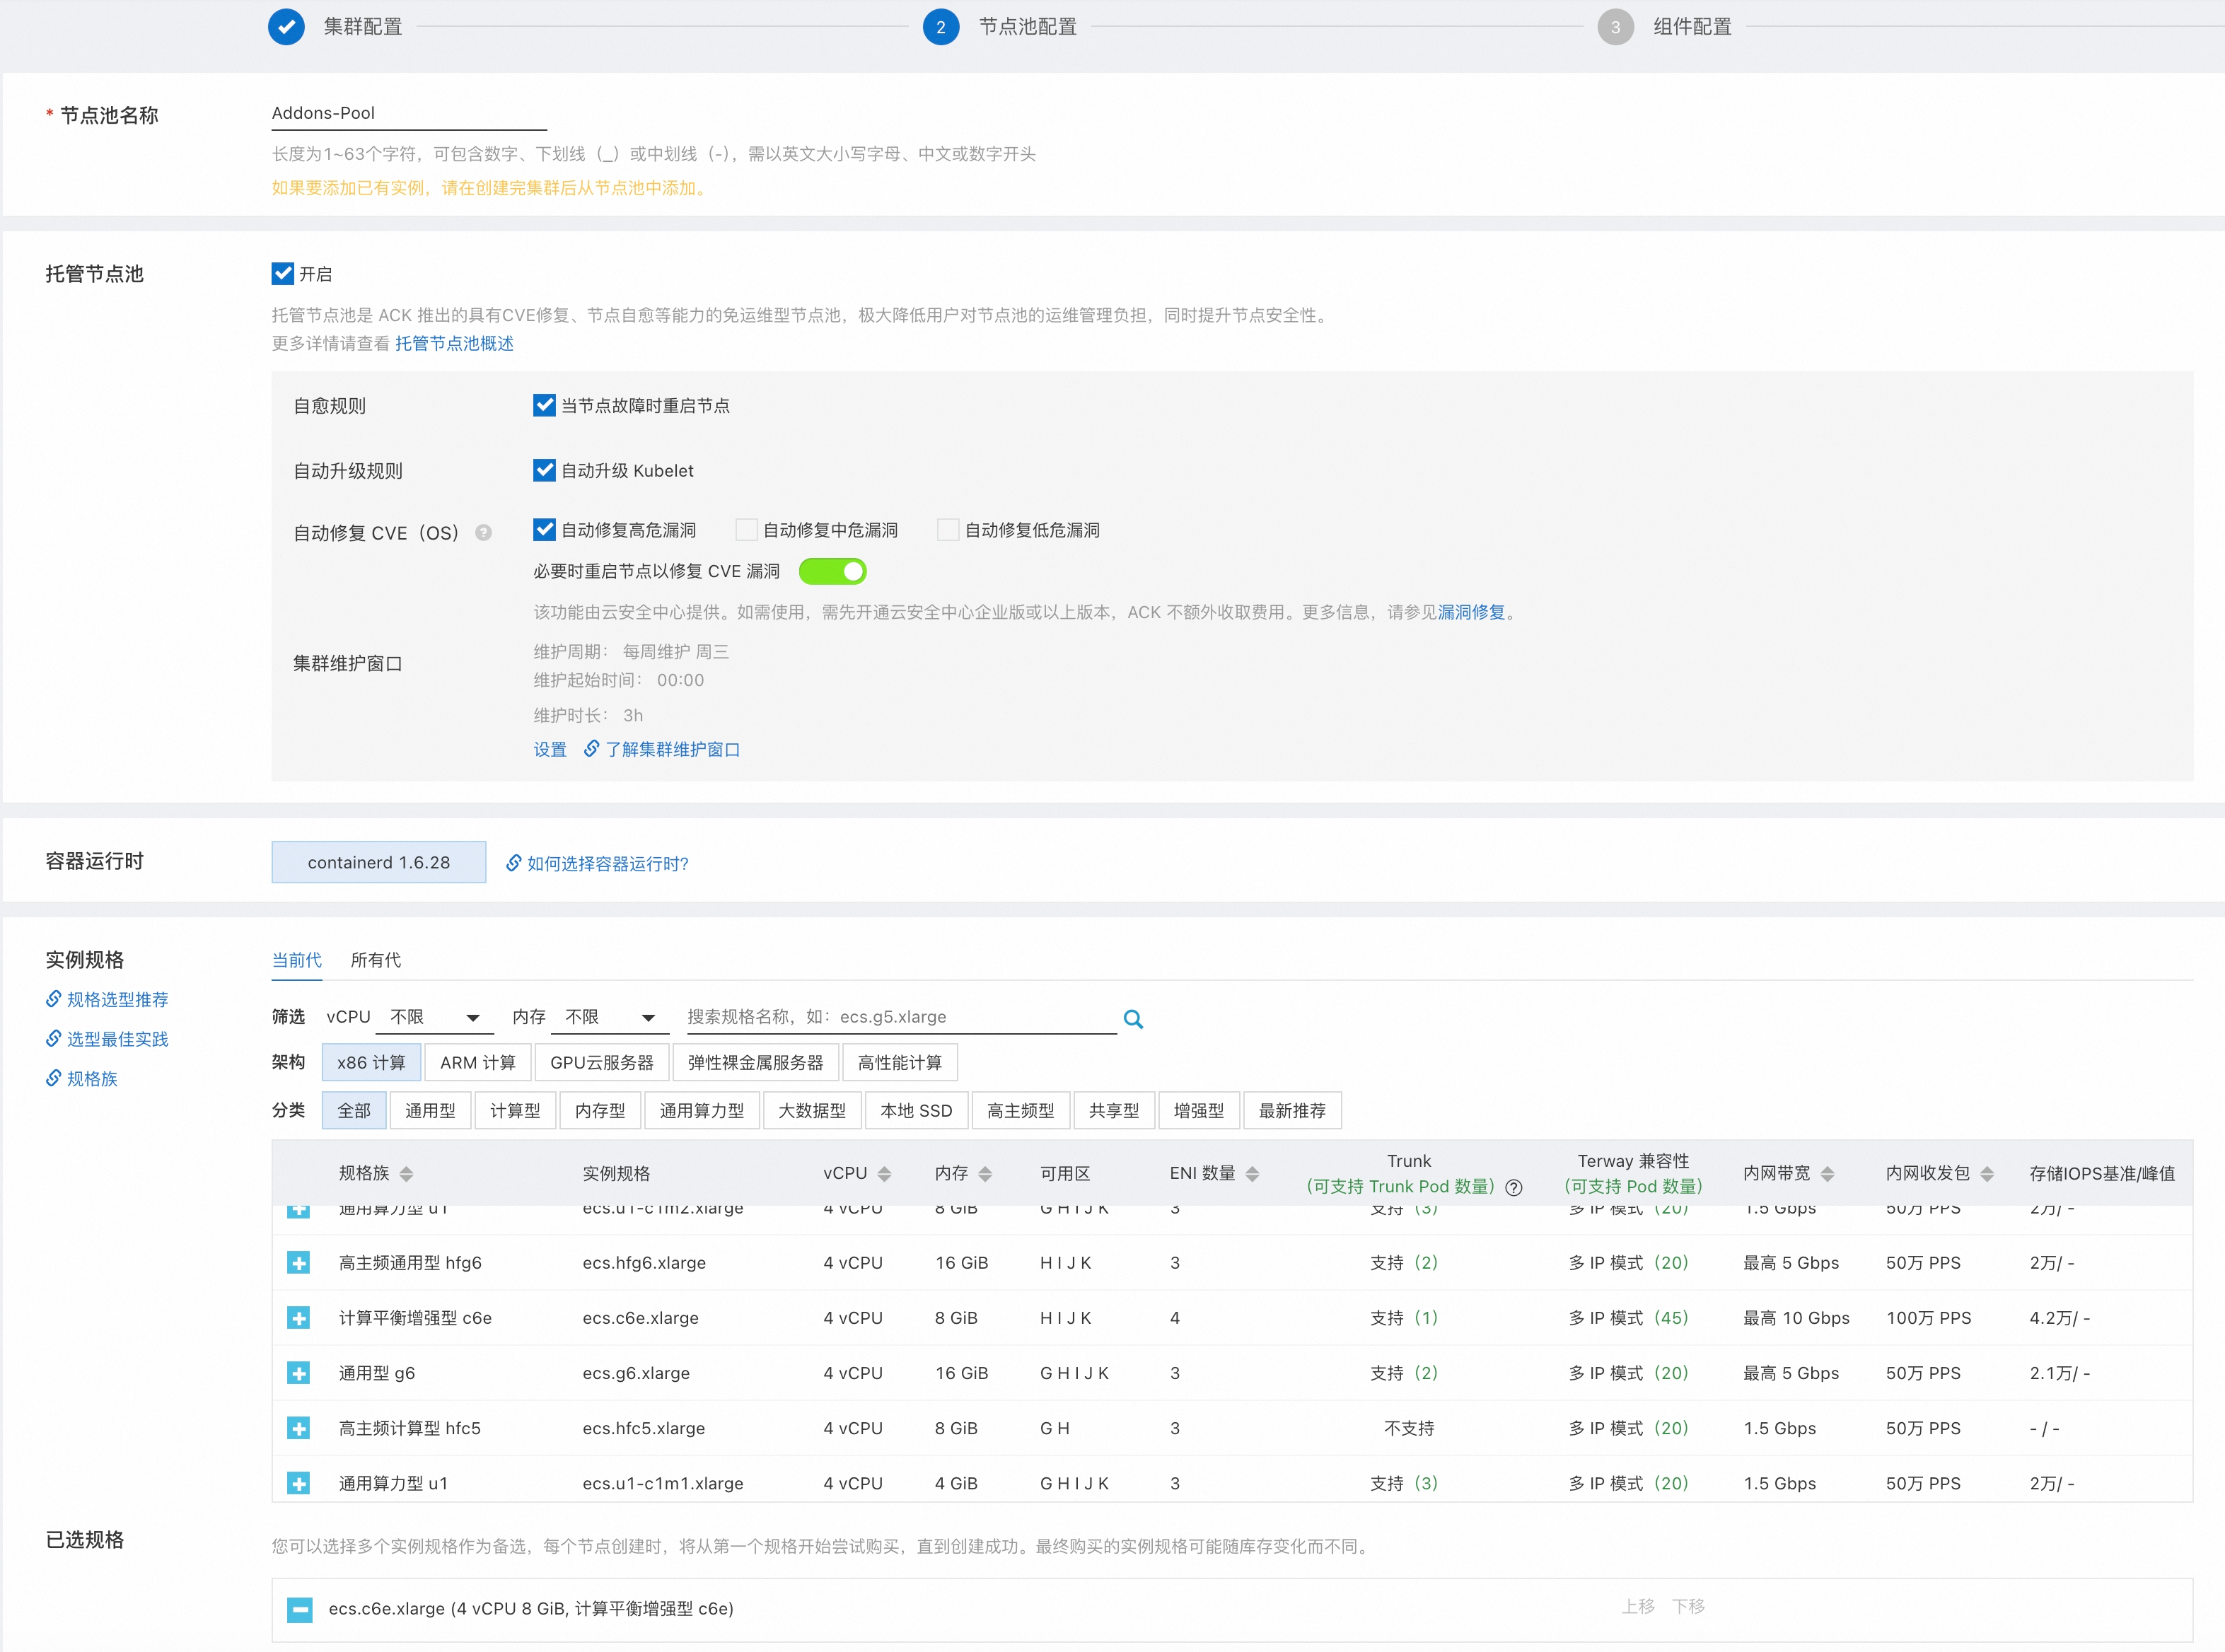
Task: Open the 内存 不限 filter dropdown
Action: (x=610, y=1017)
